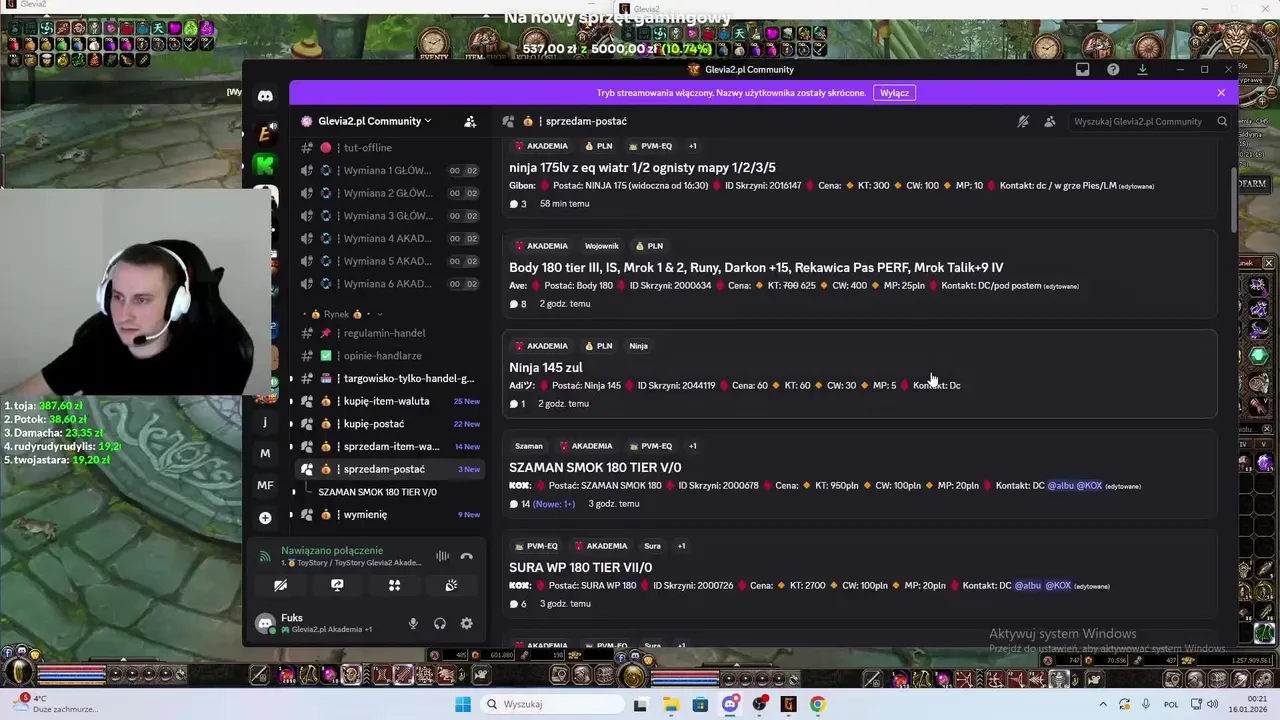Viewport: 1280px width, 720px height.
Task: Show extra tags +1 on SZAMAN SMOK post
Action: pyautogui.click(x=693, y=446)
